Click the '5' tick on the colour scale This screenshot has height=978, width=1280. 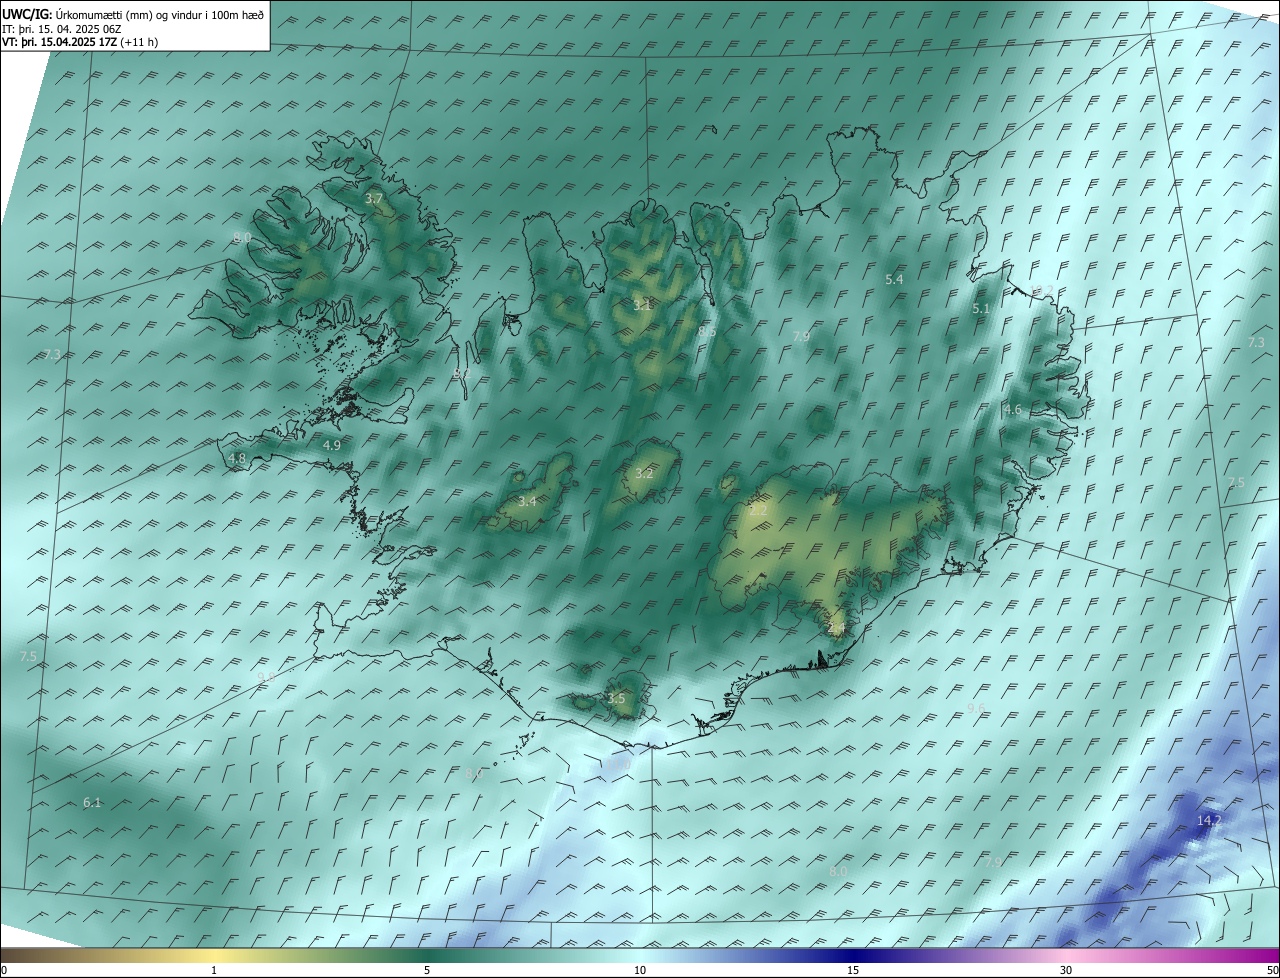427,971
